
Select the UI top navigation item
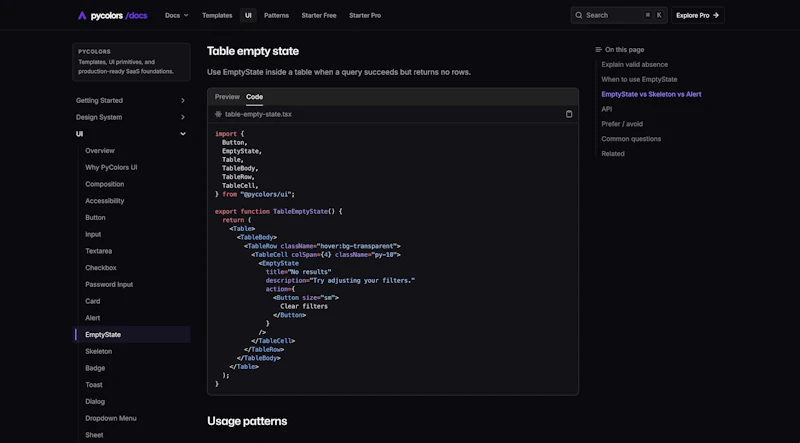coord(248,15)
